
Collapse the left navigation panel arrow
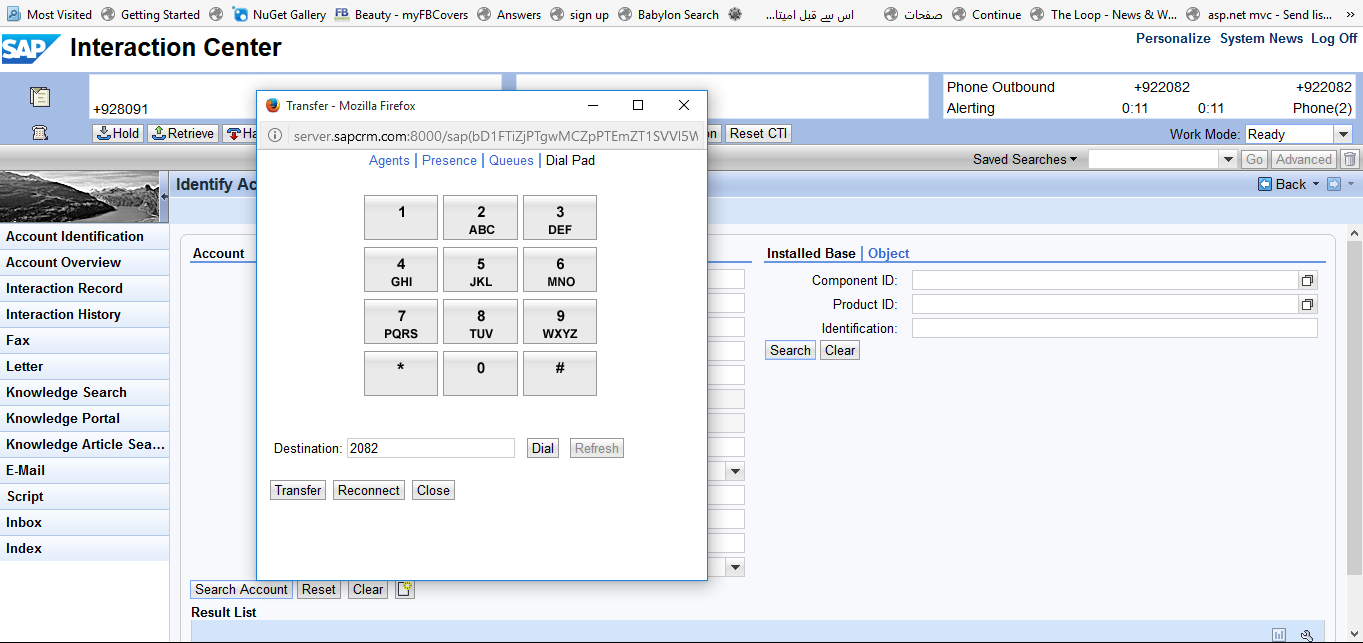pyautogui.click(x=164, y=197)
